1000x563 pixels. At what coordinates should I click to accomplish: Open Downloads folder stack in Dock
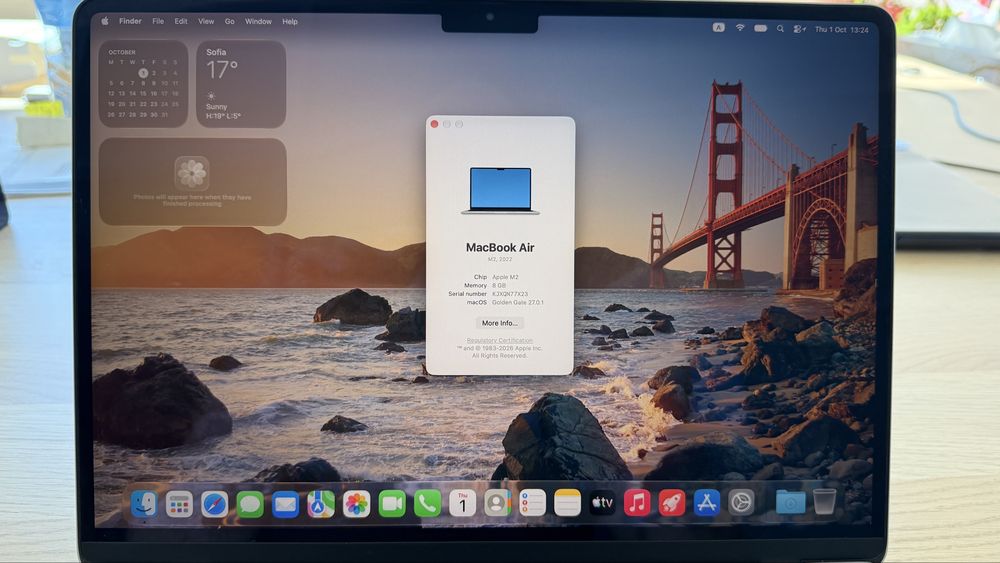[790, 502]
